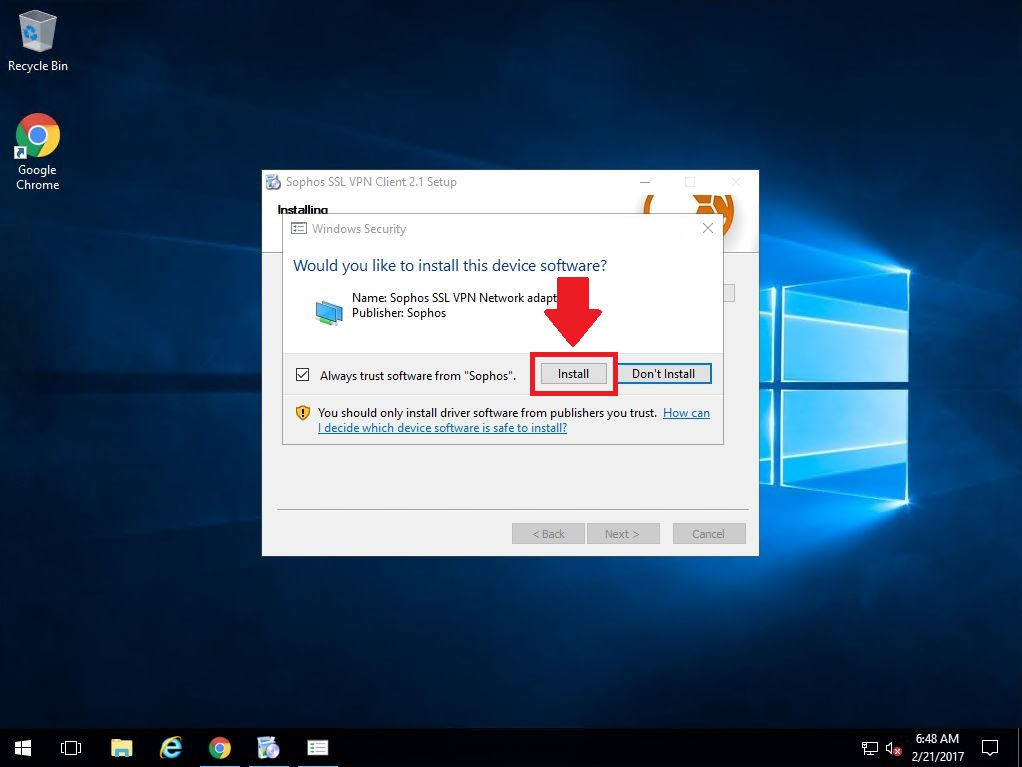The width and height of the screenshot is (1022, 767).
Task: Click the Sophos setup title bar icon
Action: (273, 182)
